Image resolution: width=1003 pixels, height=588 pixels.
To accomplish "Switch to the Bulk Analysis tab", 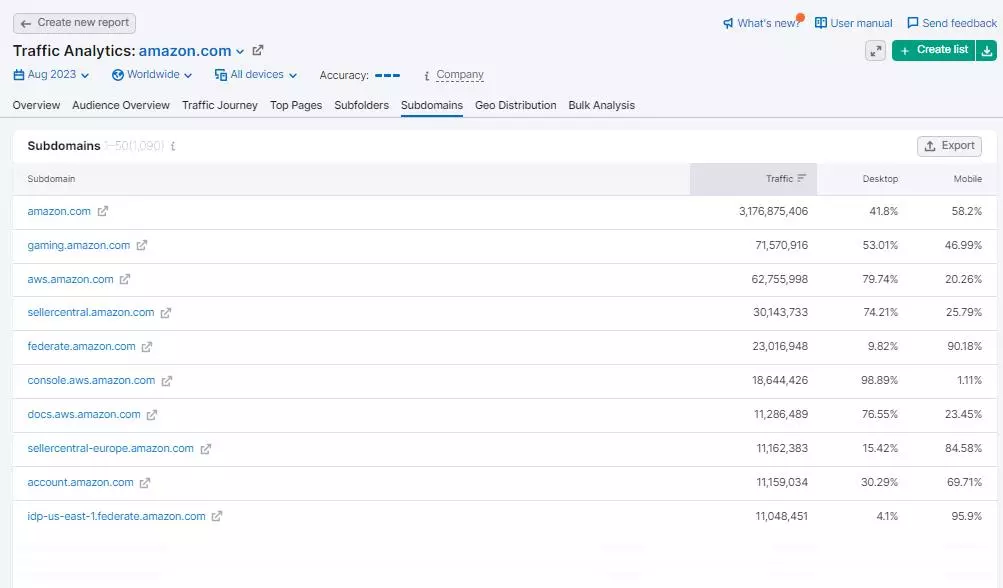I will [602, 105].
